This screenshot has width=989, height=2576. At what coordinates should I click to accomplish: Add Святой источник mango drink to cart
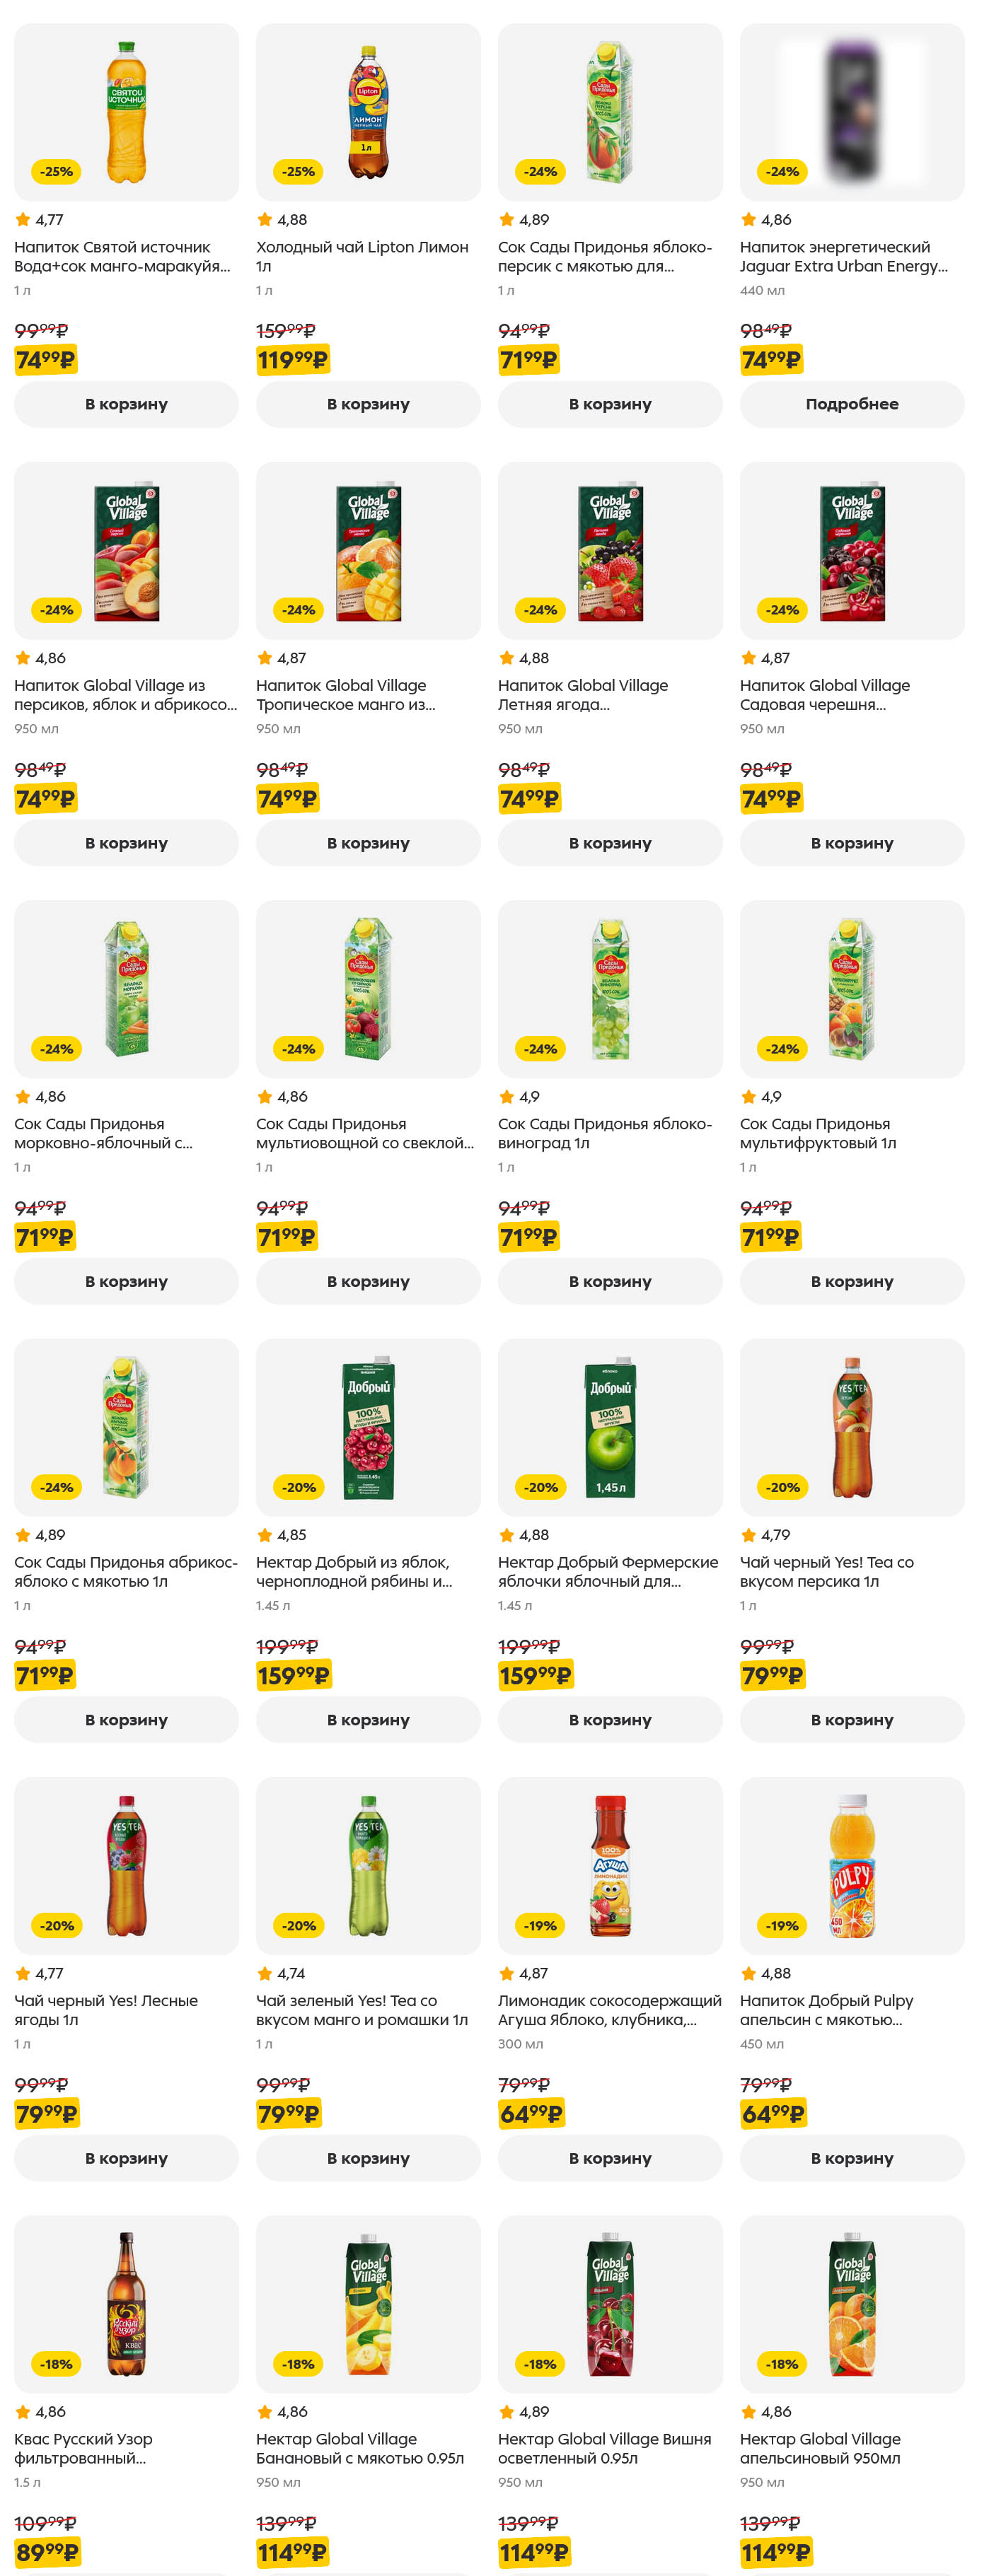(126, 404)
